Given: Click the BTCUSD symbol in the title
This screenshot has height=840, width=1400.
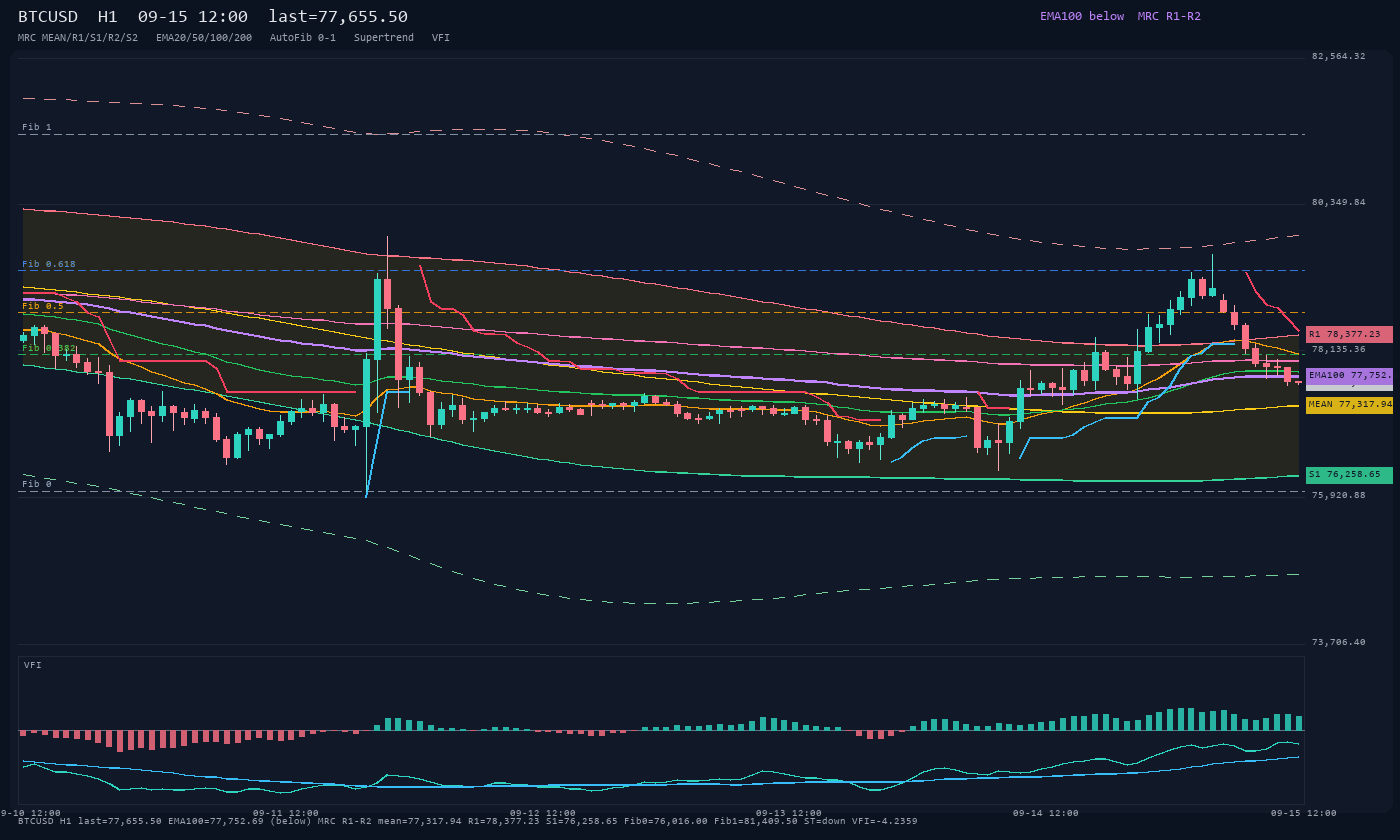Looking at the screenshot, I should [52, 16].
